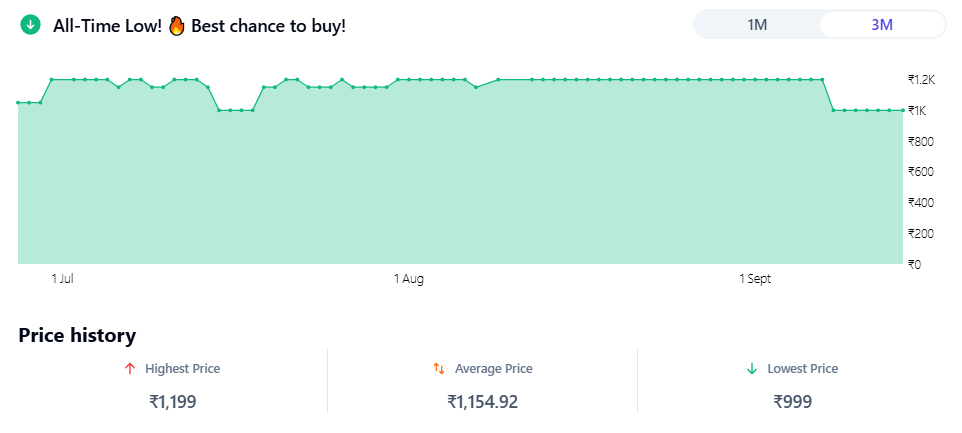This screenshot has width=962, height=433.
Task: Click the first data point on the chart
Action: click(18, 102)
